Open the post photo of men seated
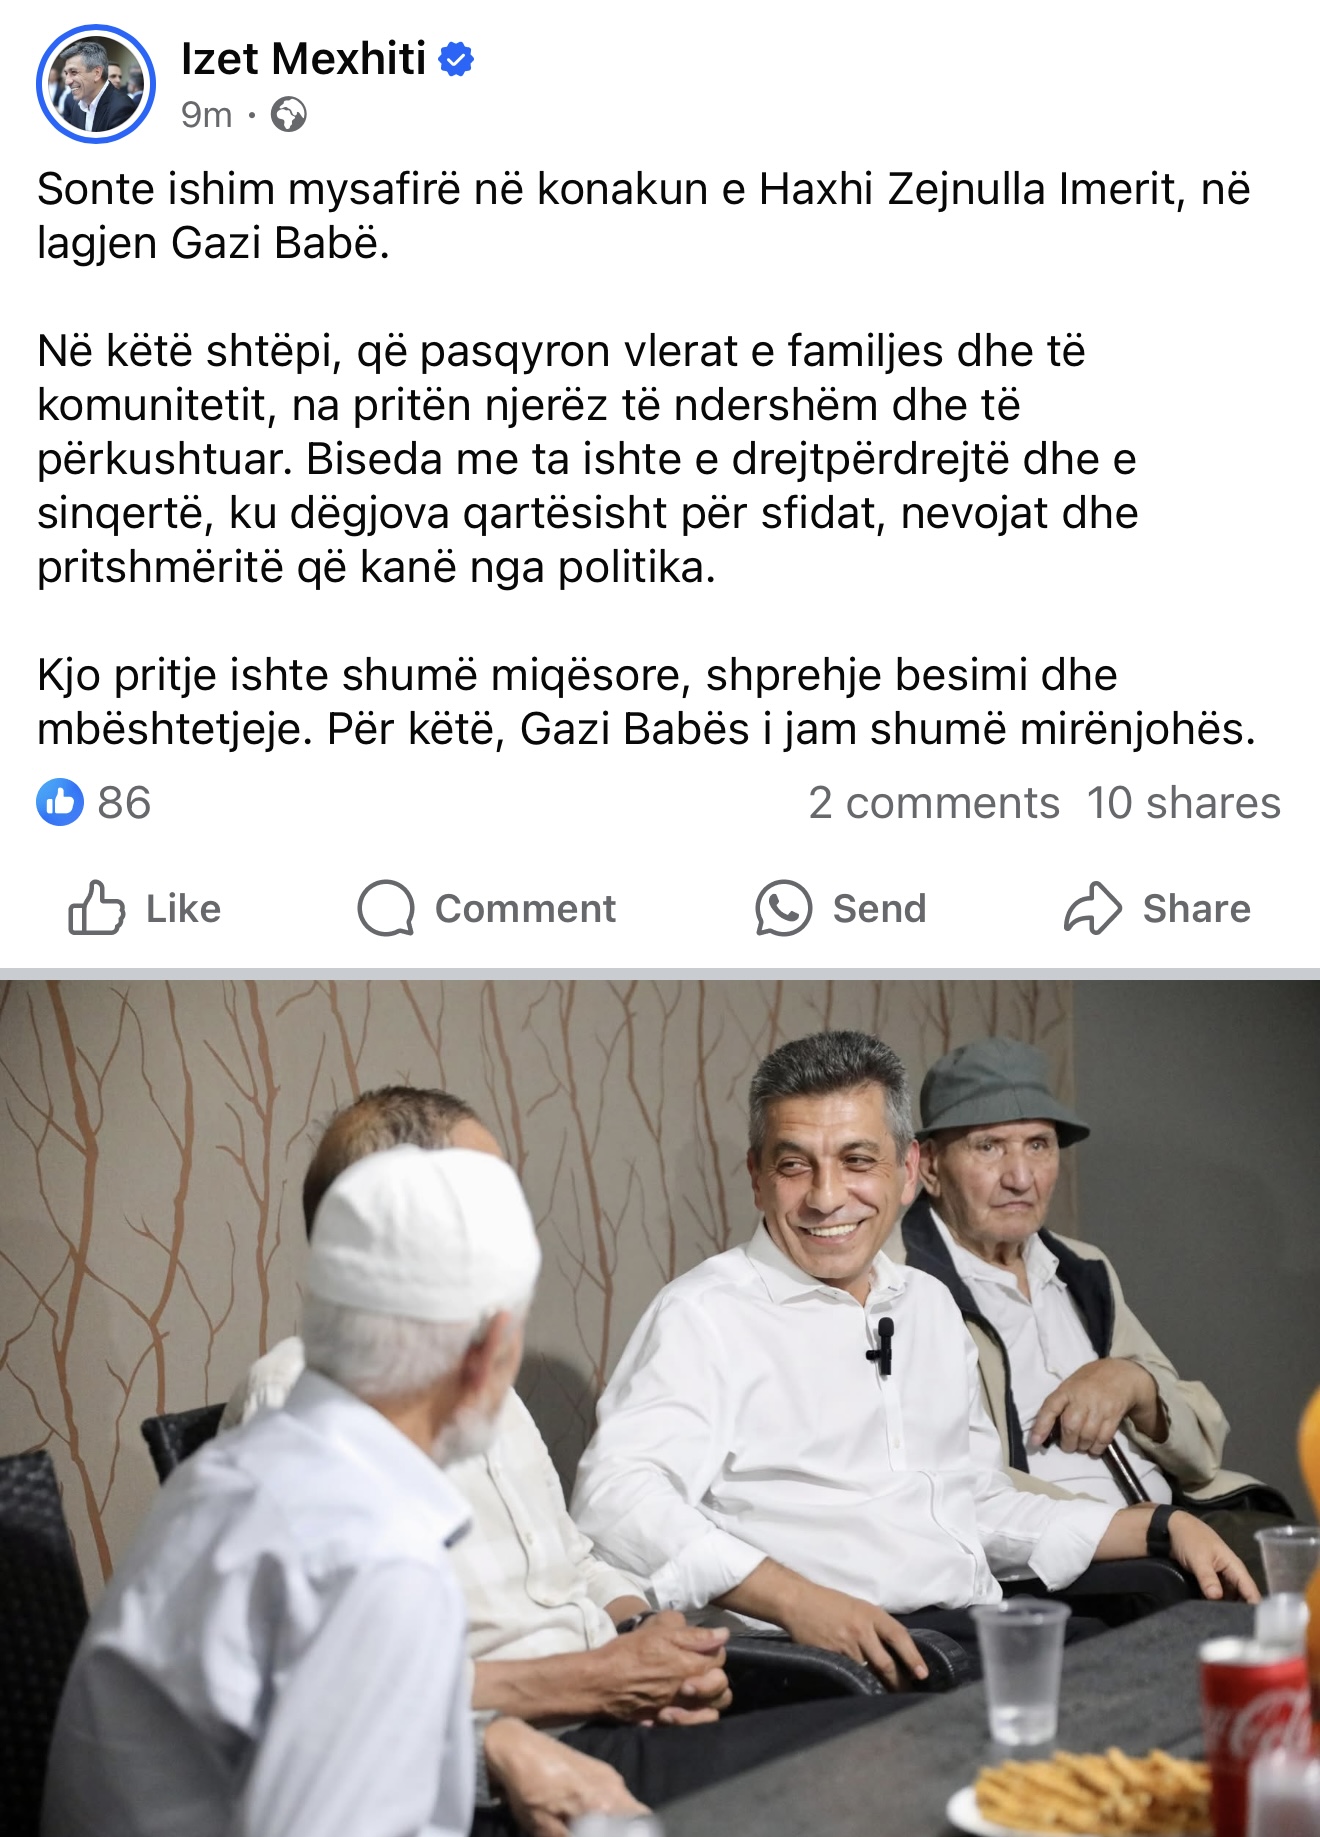1320x1837 pixels. (x=660, y=1408)
